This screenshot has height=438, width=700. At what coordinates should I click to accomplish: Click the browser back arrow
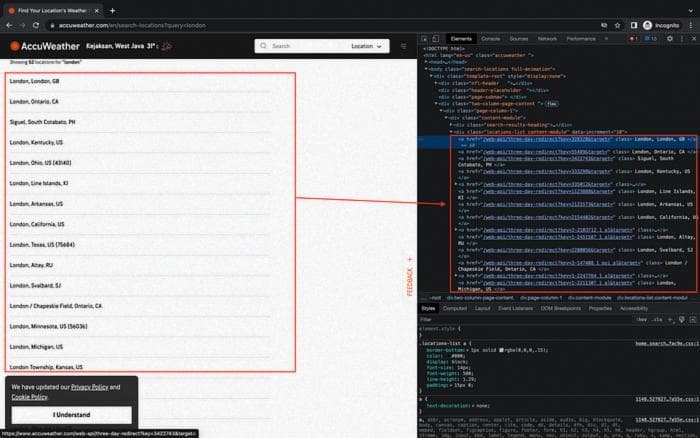click(x=9, y=25)
